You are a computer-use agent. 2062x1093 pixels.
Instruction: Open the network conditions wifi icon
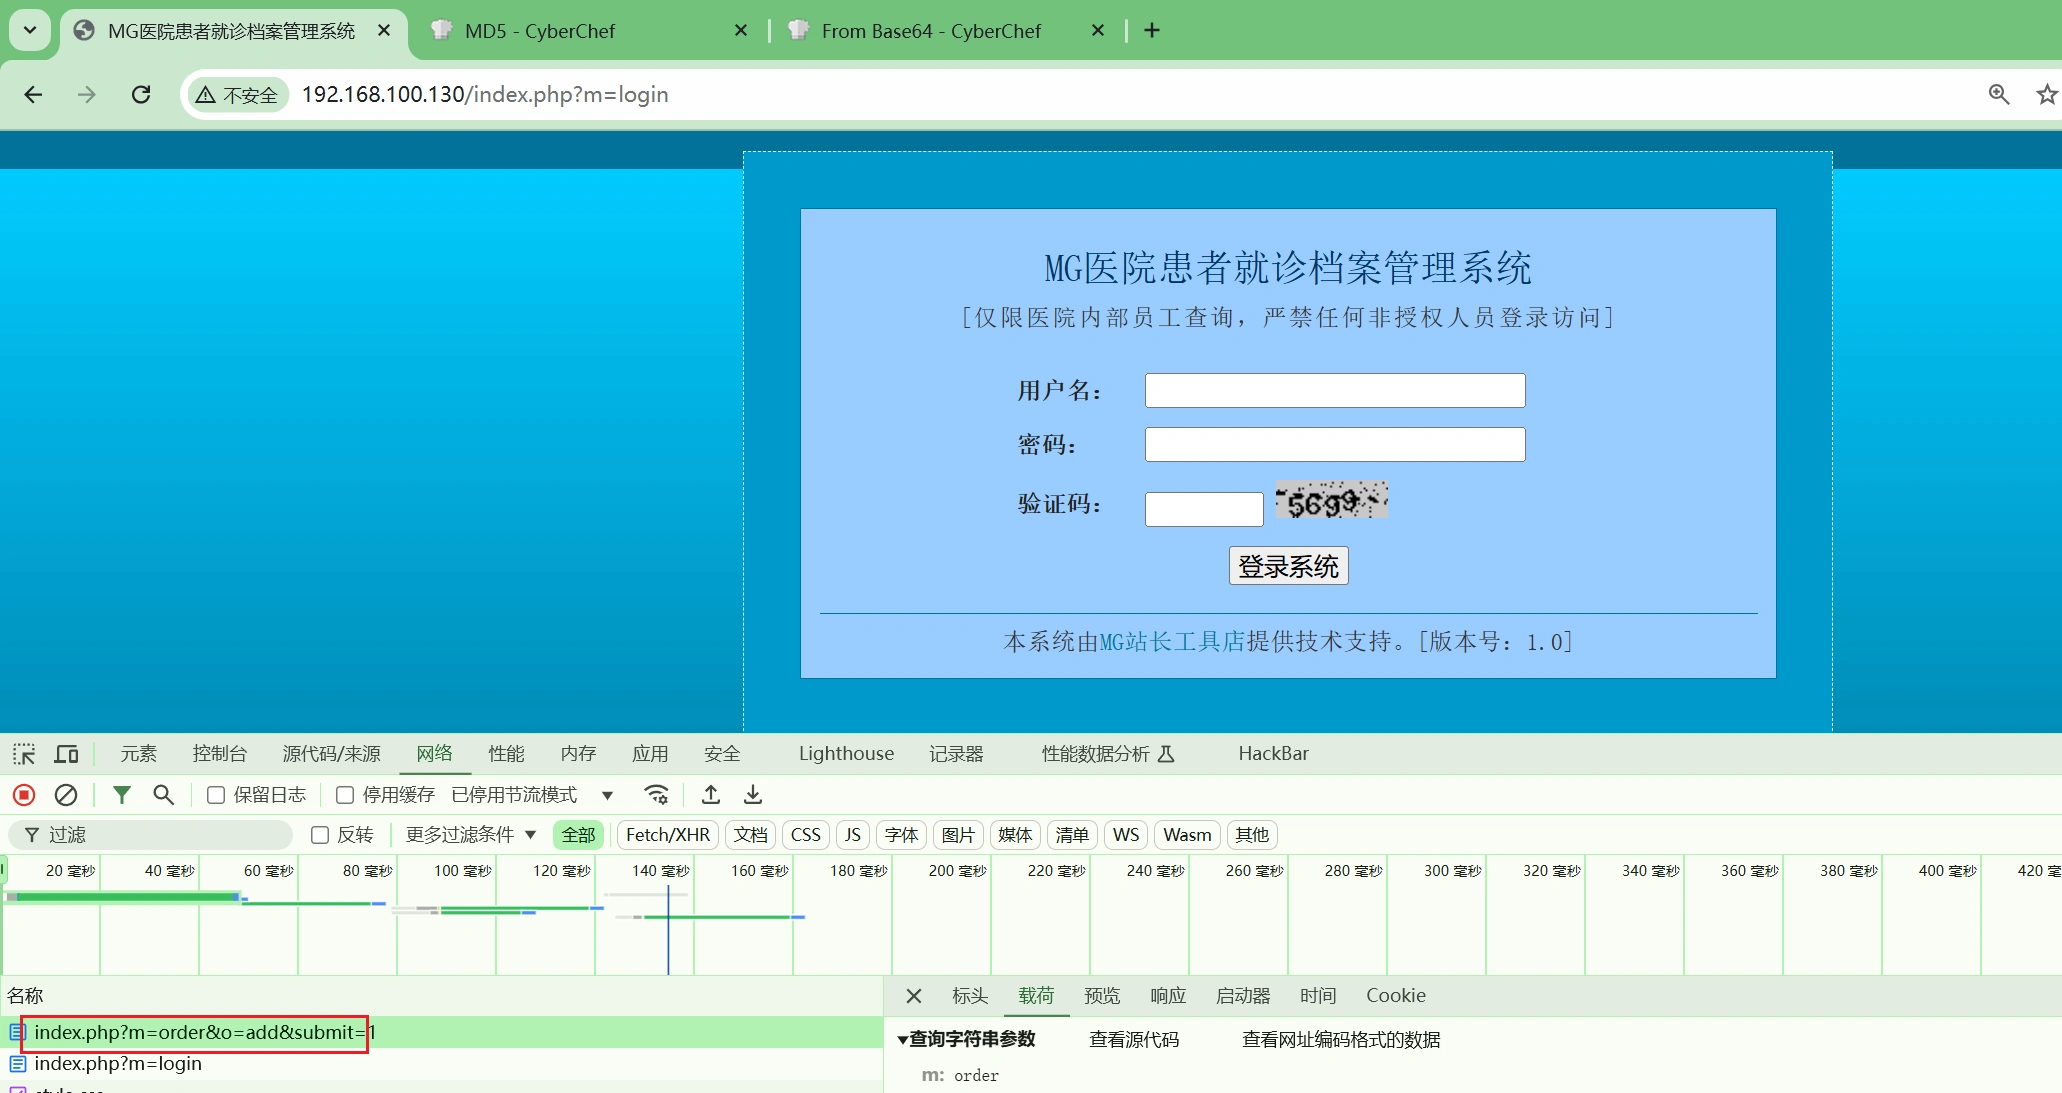click(656, 795)
